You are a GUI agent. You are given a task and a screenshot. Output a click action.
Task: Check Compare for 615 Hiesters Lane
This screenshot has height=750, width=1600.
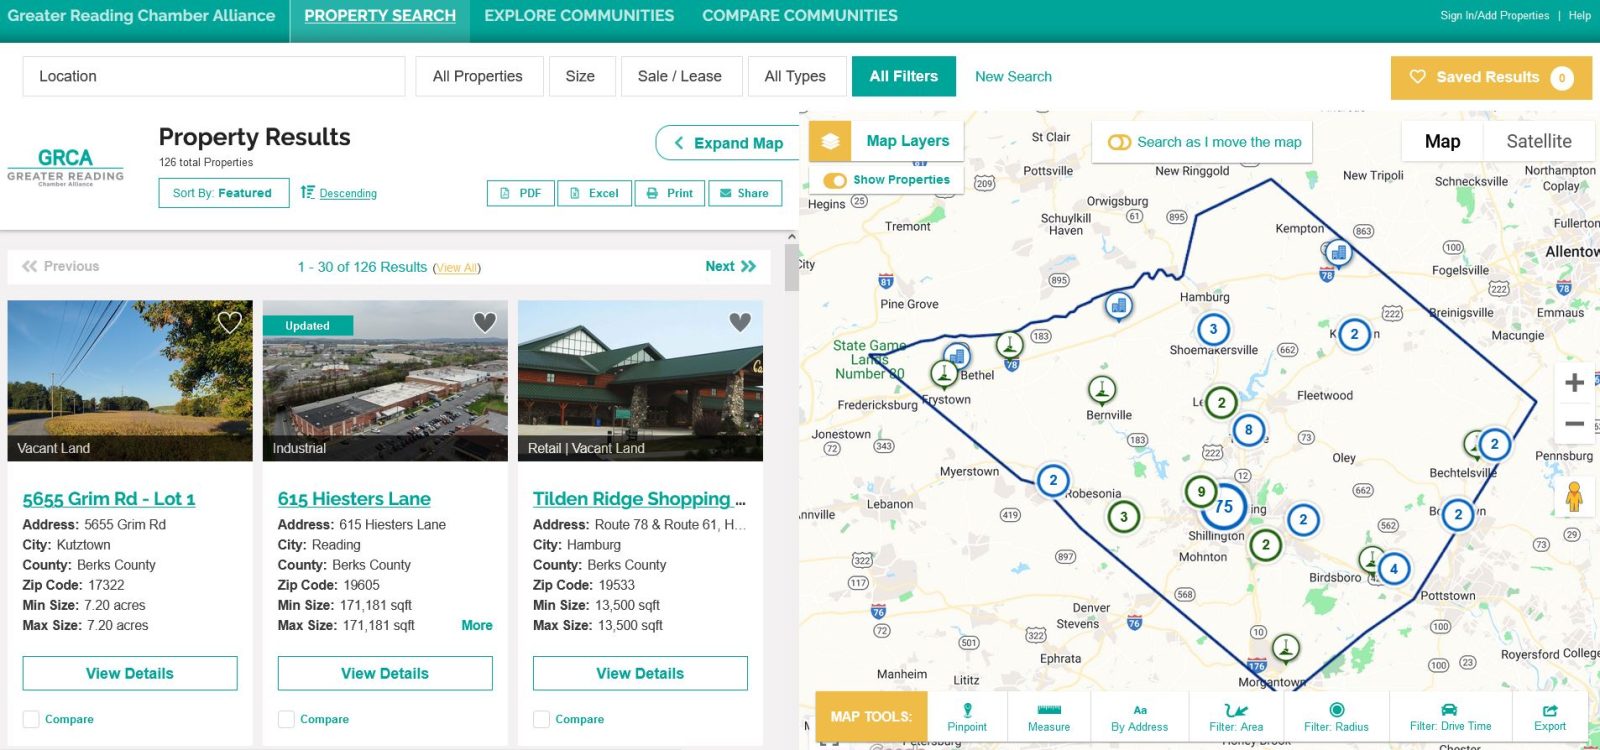tap(287, 719)
